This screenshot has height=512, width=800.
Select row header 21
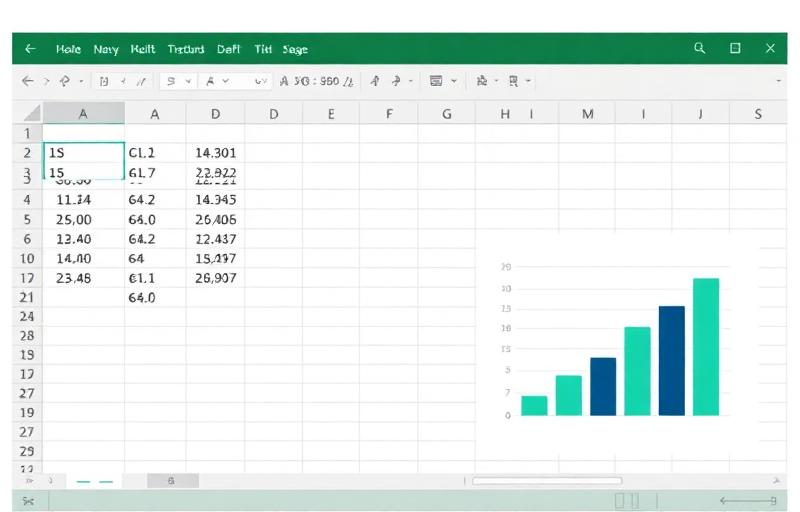[x=27, y=297]
